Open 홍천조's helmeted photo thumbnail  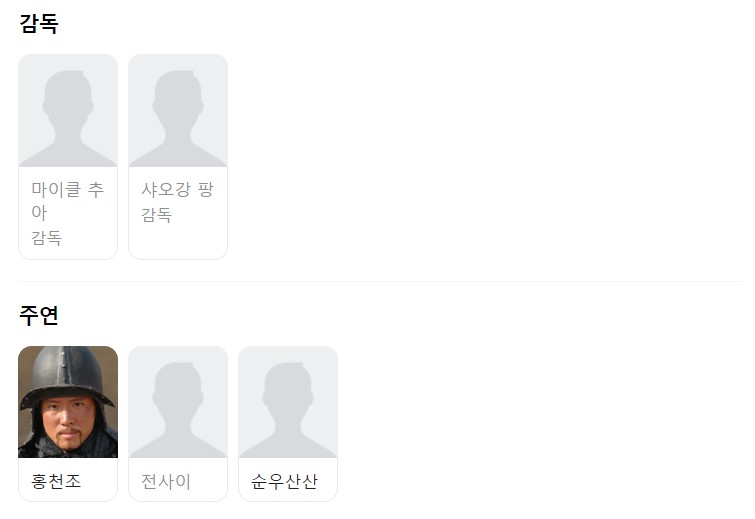click(68, 402)
